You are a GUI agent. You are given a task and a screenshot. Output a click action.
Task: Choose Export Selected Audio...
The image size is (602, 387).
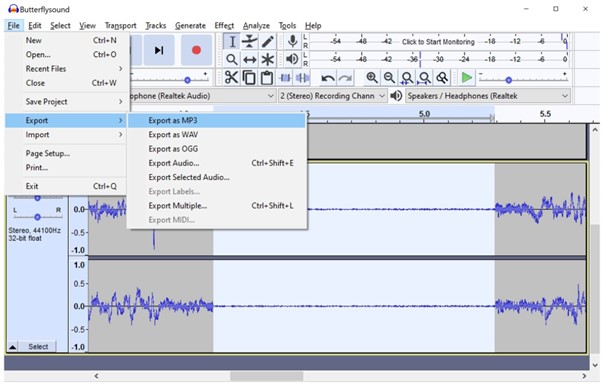(x=217, y=177)
